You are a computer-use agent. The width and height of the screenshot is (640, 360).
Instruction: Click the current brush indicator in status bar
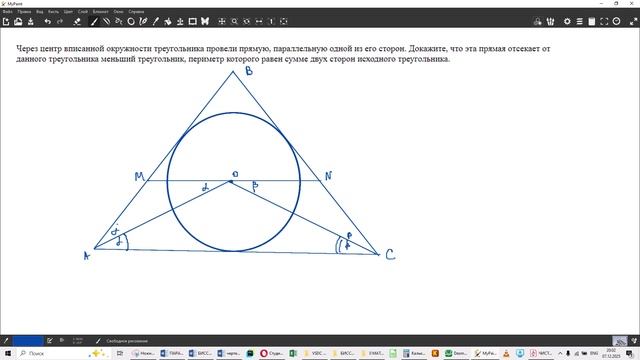(98, 341)
